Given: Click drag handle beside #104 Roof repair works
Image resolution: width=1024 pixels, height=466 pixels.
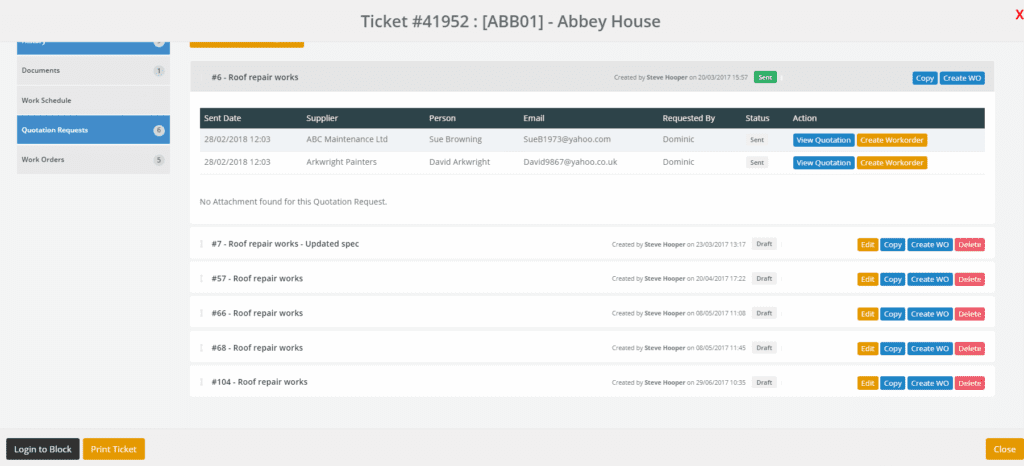Looking at the screenshot, I should coord(201,382).
